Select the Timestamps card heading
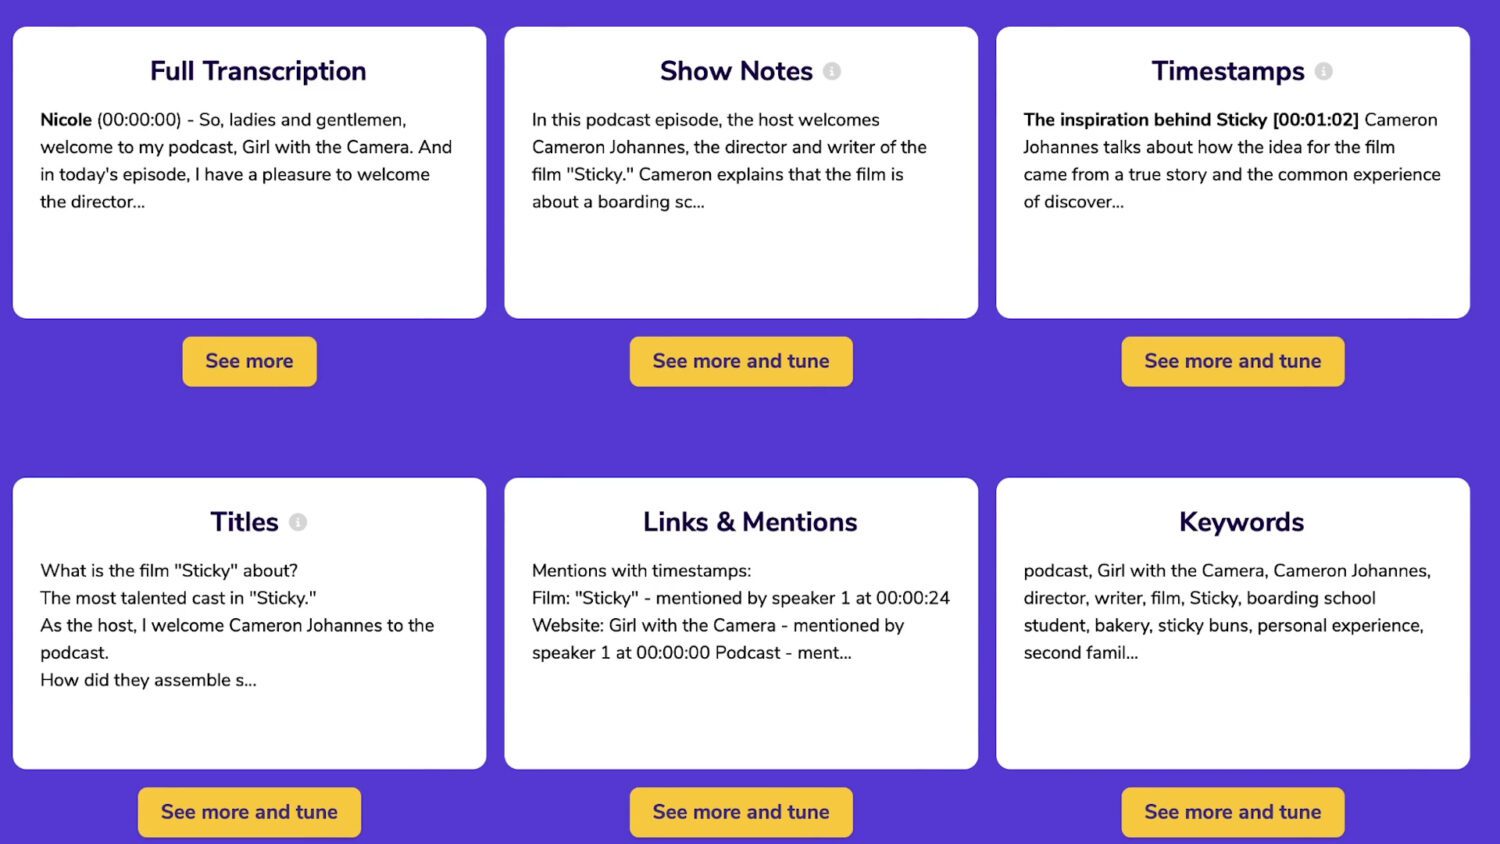 click(x=1228, y=71)
